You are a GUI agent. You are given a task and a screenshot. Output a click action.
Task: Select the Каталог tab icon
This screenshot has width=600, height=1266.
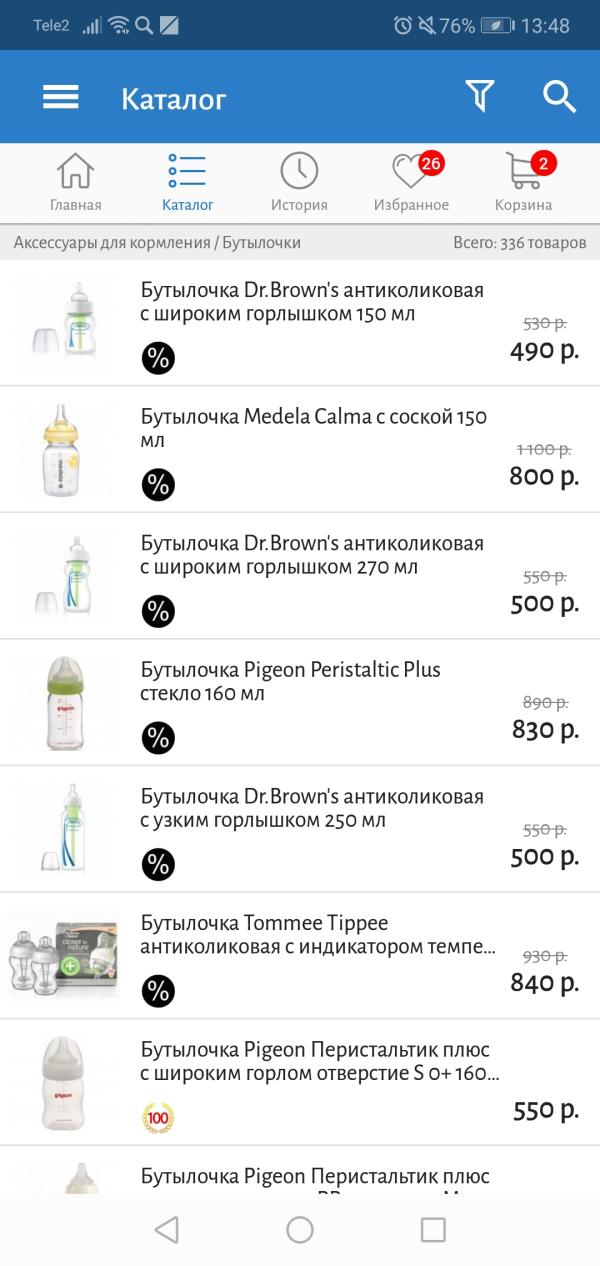[x=187, y=172]
